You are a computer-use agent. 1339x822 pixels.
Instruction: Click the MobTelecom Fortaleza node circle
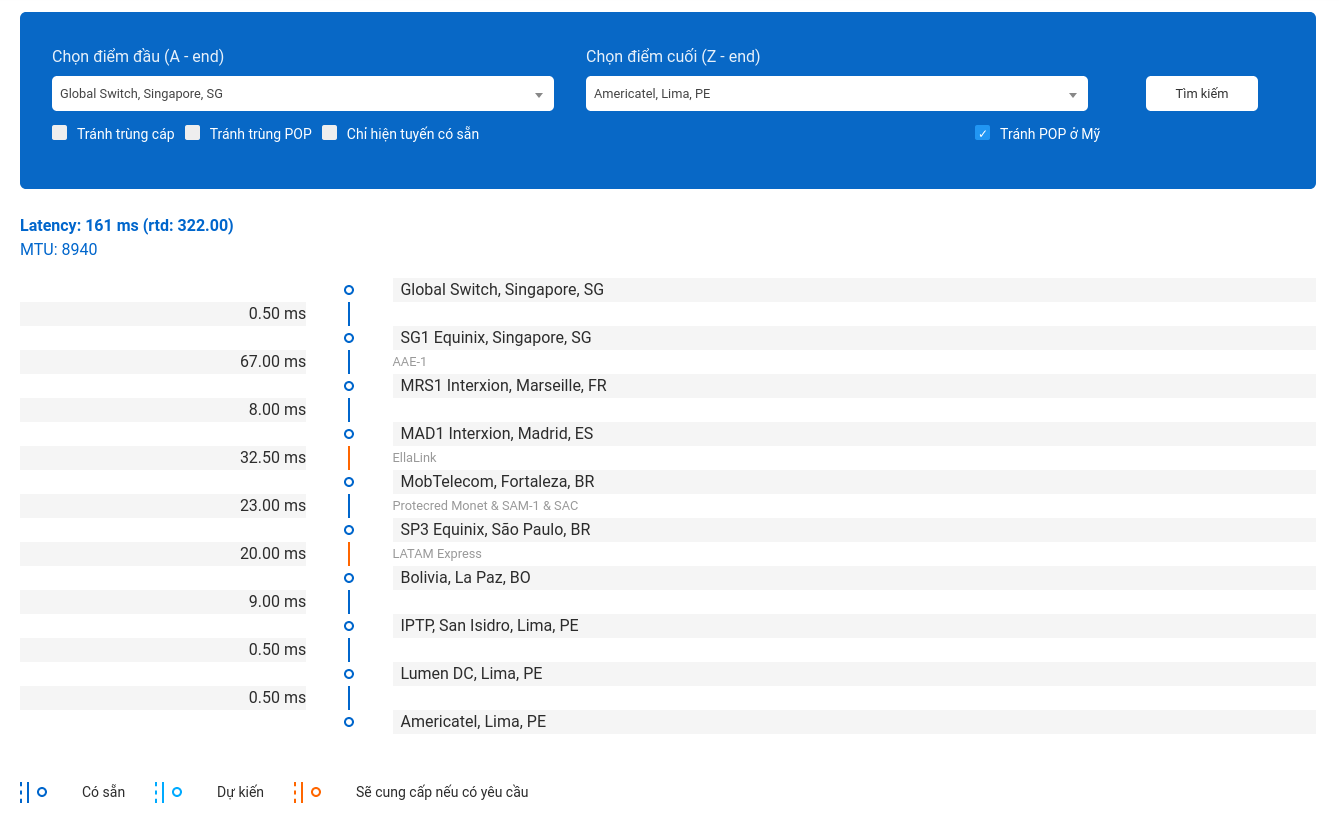349,482
